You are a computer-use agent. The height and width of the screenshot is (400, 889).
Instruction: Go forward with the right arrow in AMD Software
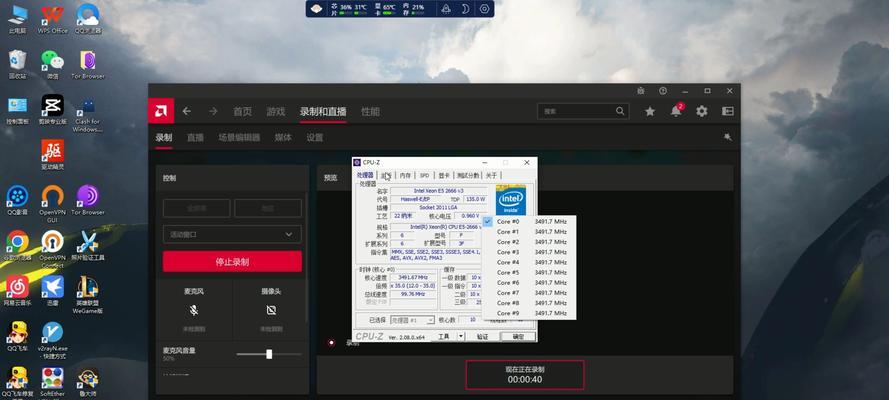[213, 111]
